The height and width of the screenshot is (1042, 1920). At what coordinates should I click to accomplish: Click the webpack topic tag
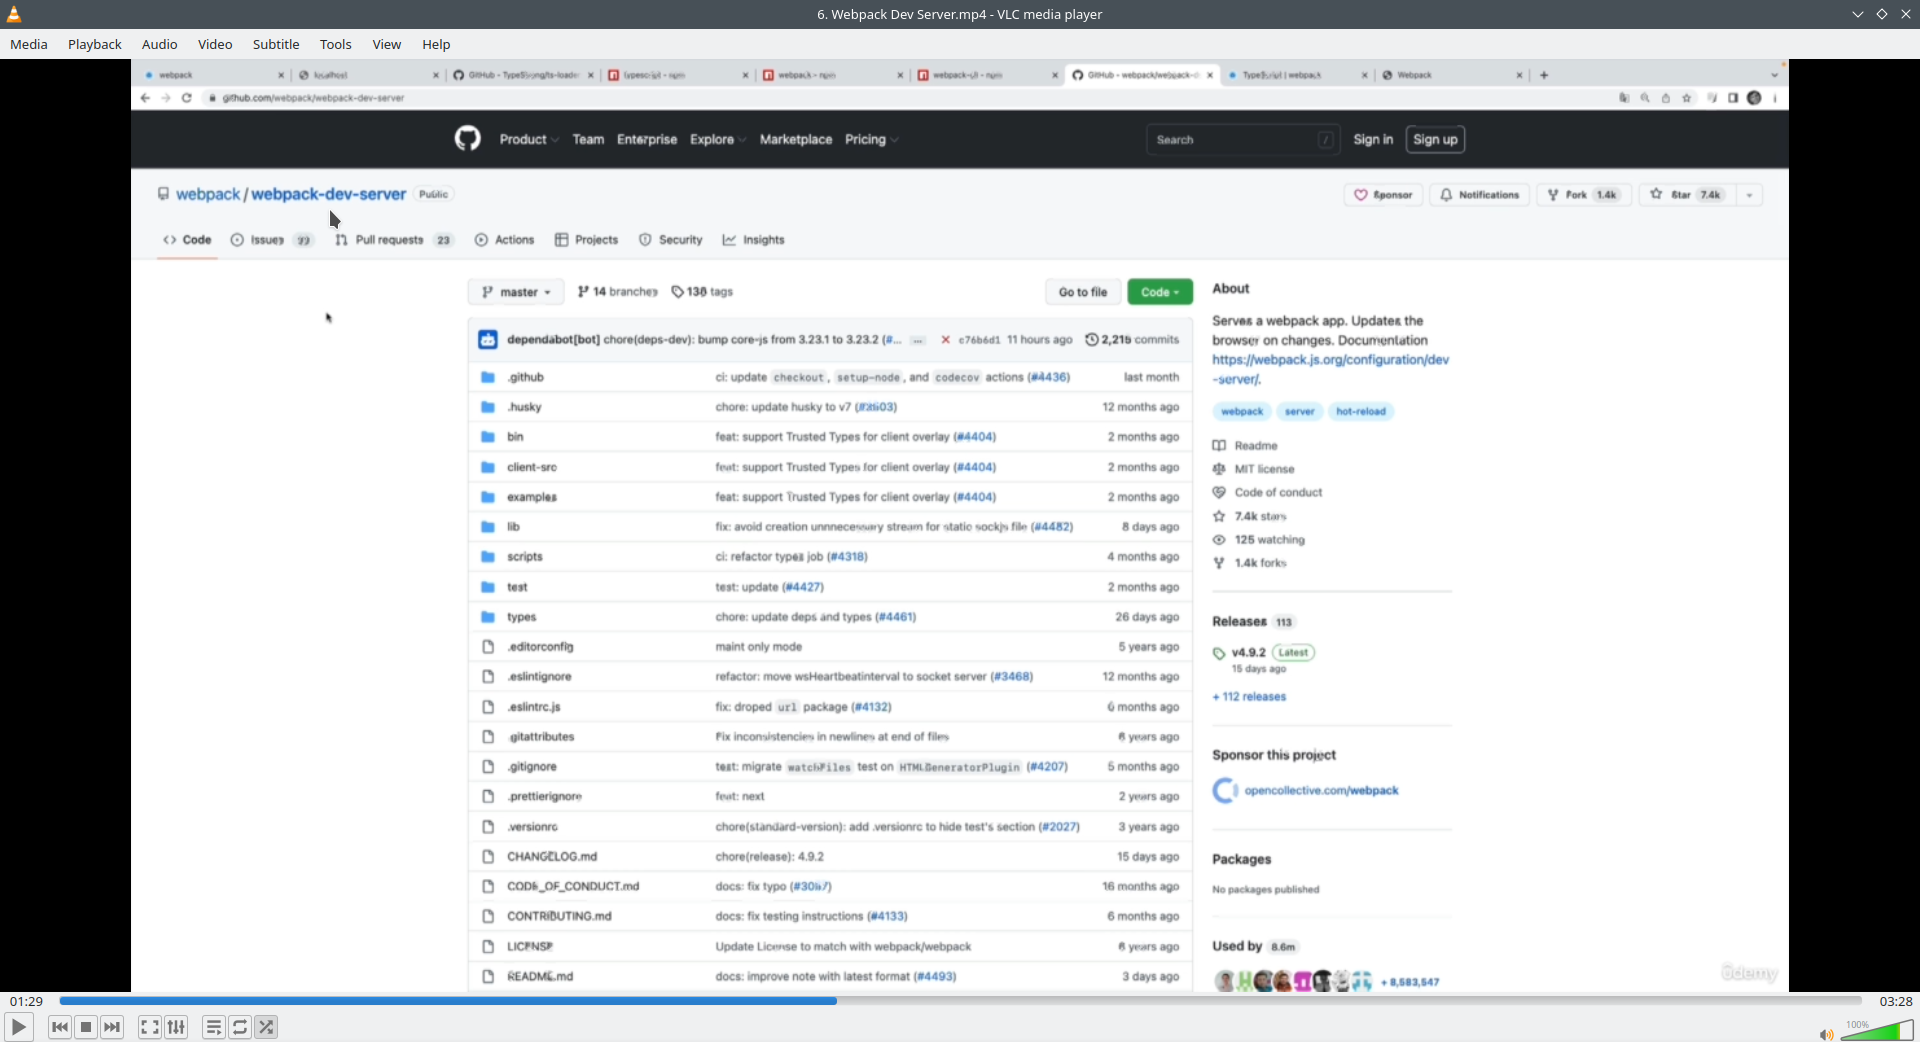pos(1242,411)
